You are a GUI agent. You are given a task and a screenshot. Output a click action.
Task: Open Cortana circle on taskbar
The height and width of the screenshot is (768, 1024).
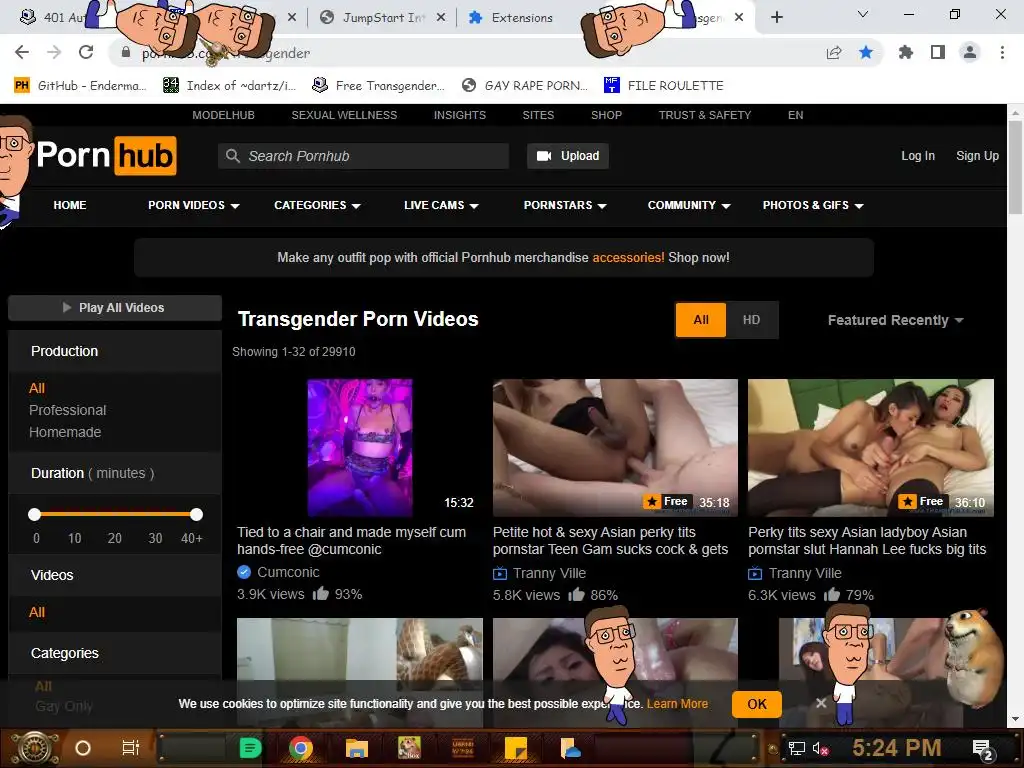coord(83,748)
